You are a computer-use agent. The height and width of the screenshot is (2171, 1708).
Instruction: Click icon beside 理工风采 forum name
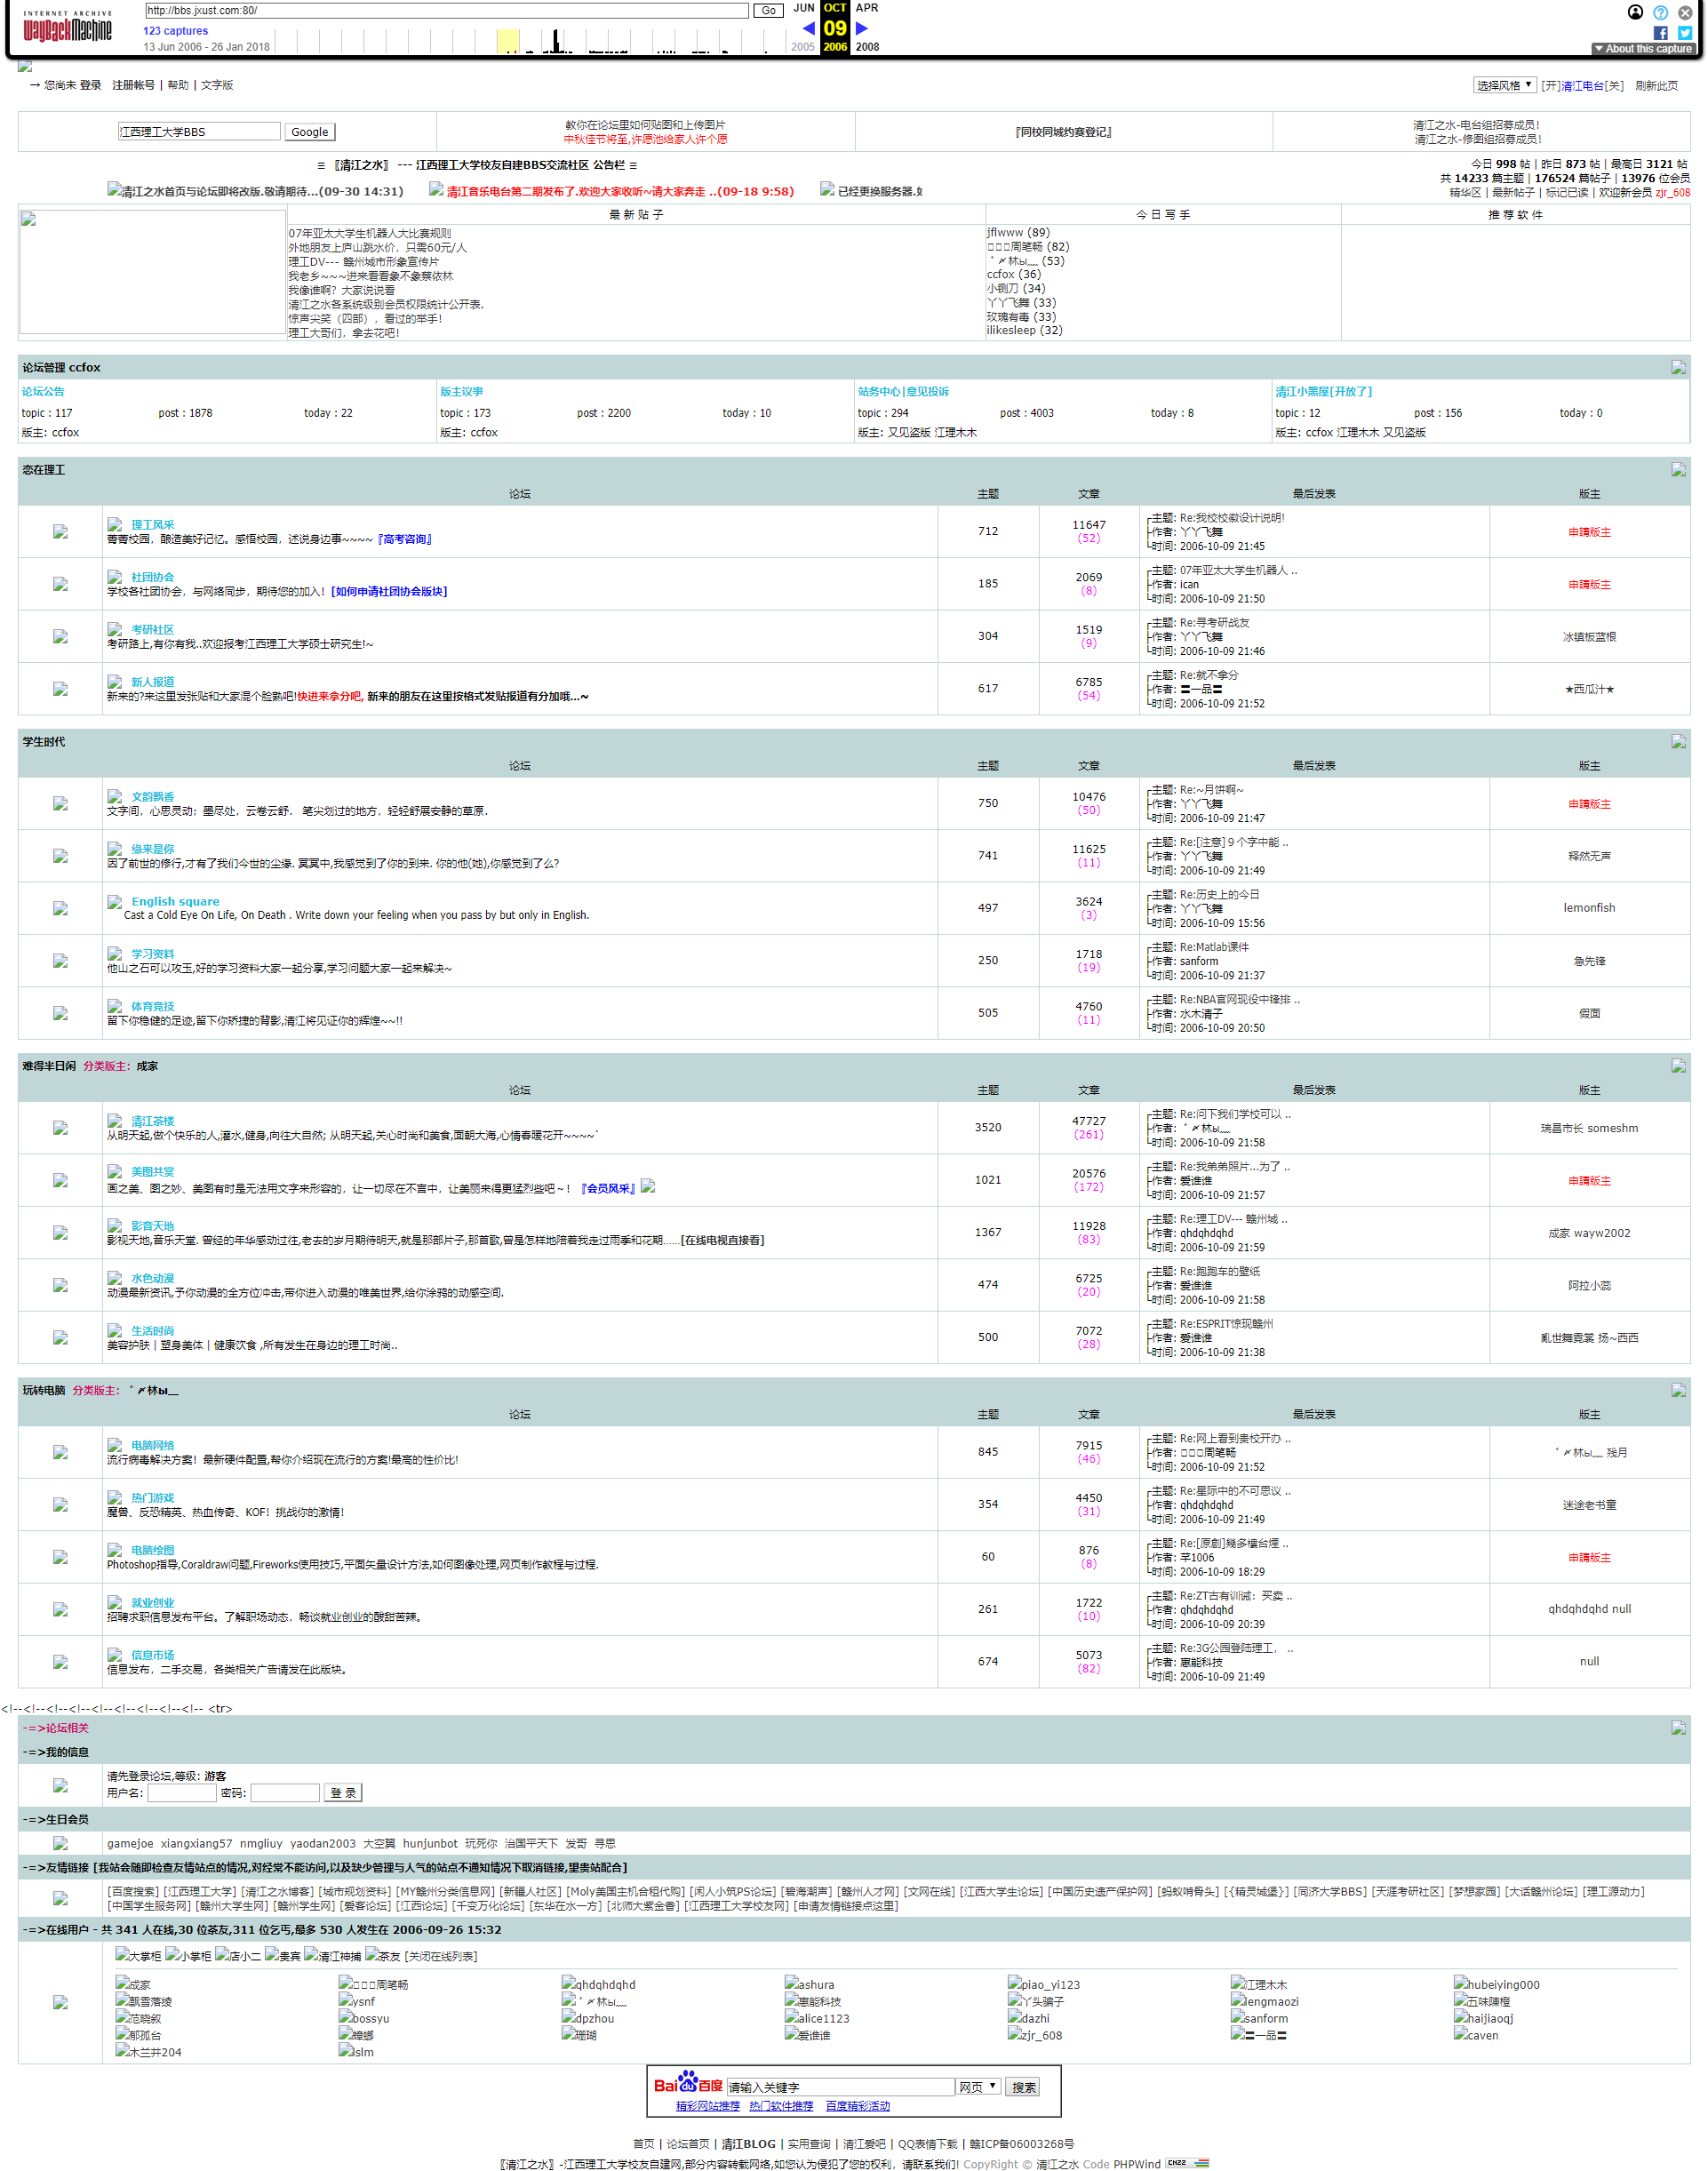click(115, 524)
